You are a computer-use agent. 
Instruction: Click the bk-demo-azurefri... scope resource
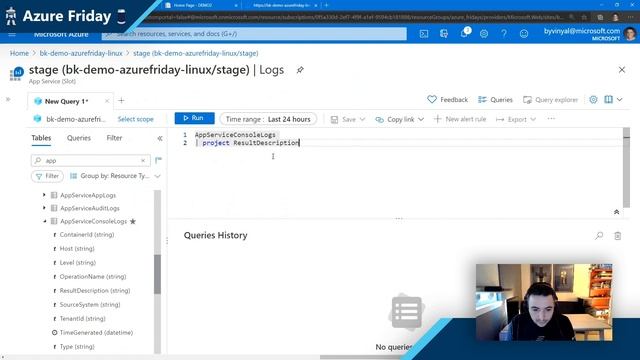(x=70, y=119)
